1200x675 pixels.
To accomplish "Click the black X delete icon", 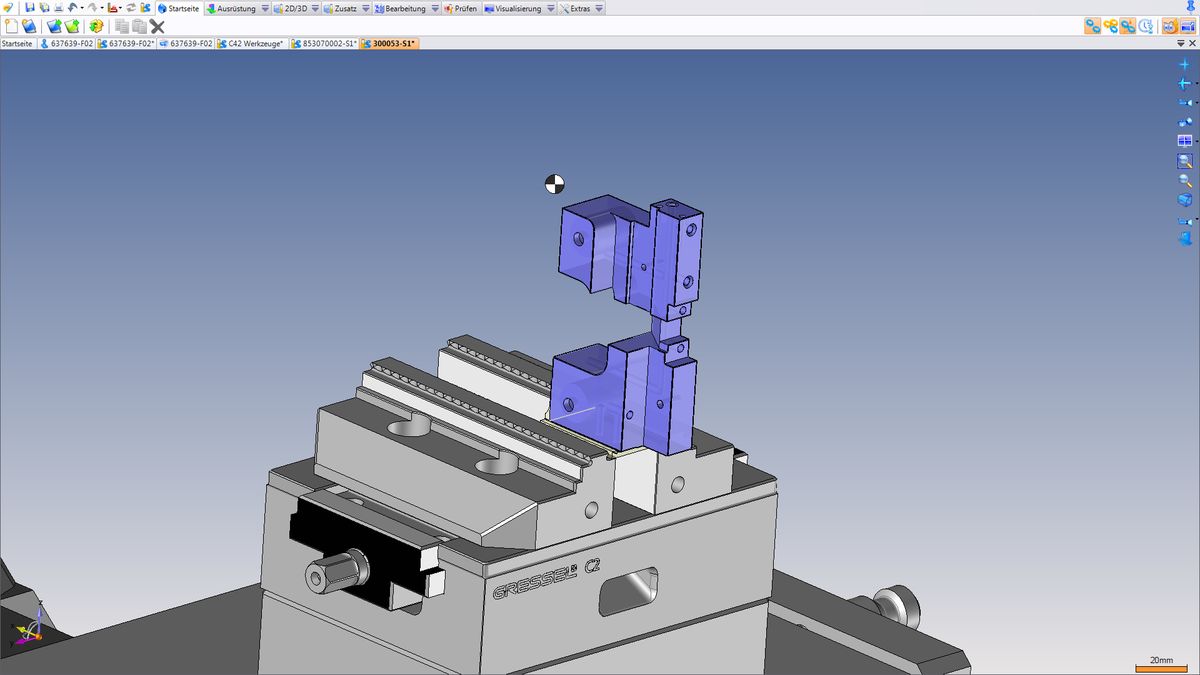I will coord(157,26).
